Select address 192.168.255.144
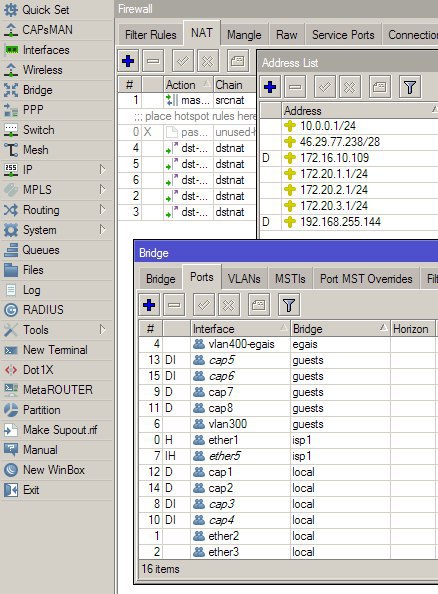438x594 pixels. tap(349, 222)
